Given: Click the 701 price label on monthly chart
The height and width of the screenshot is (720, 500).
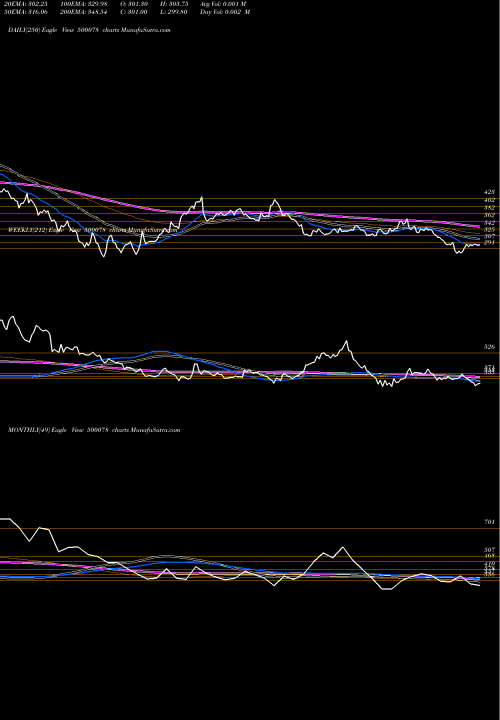Looking at the screenshot, I should (x=489, y=522).
